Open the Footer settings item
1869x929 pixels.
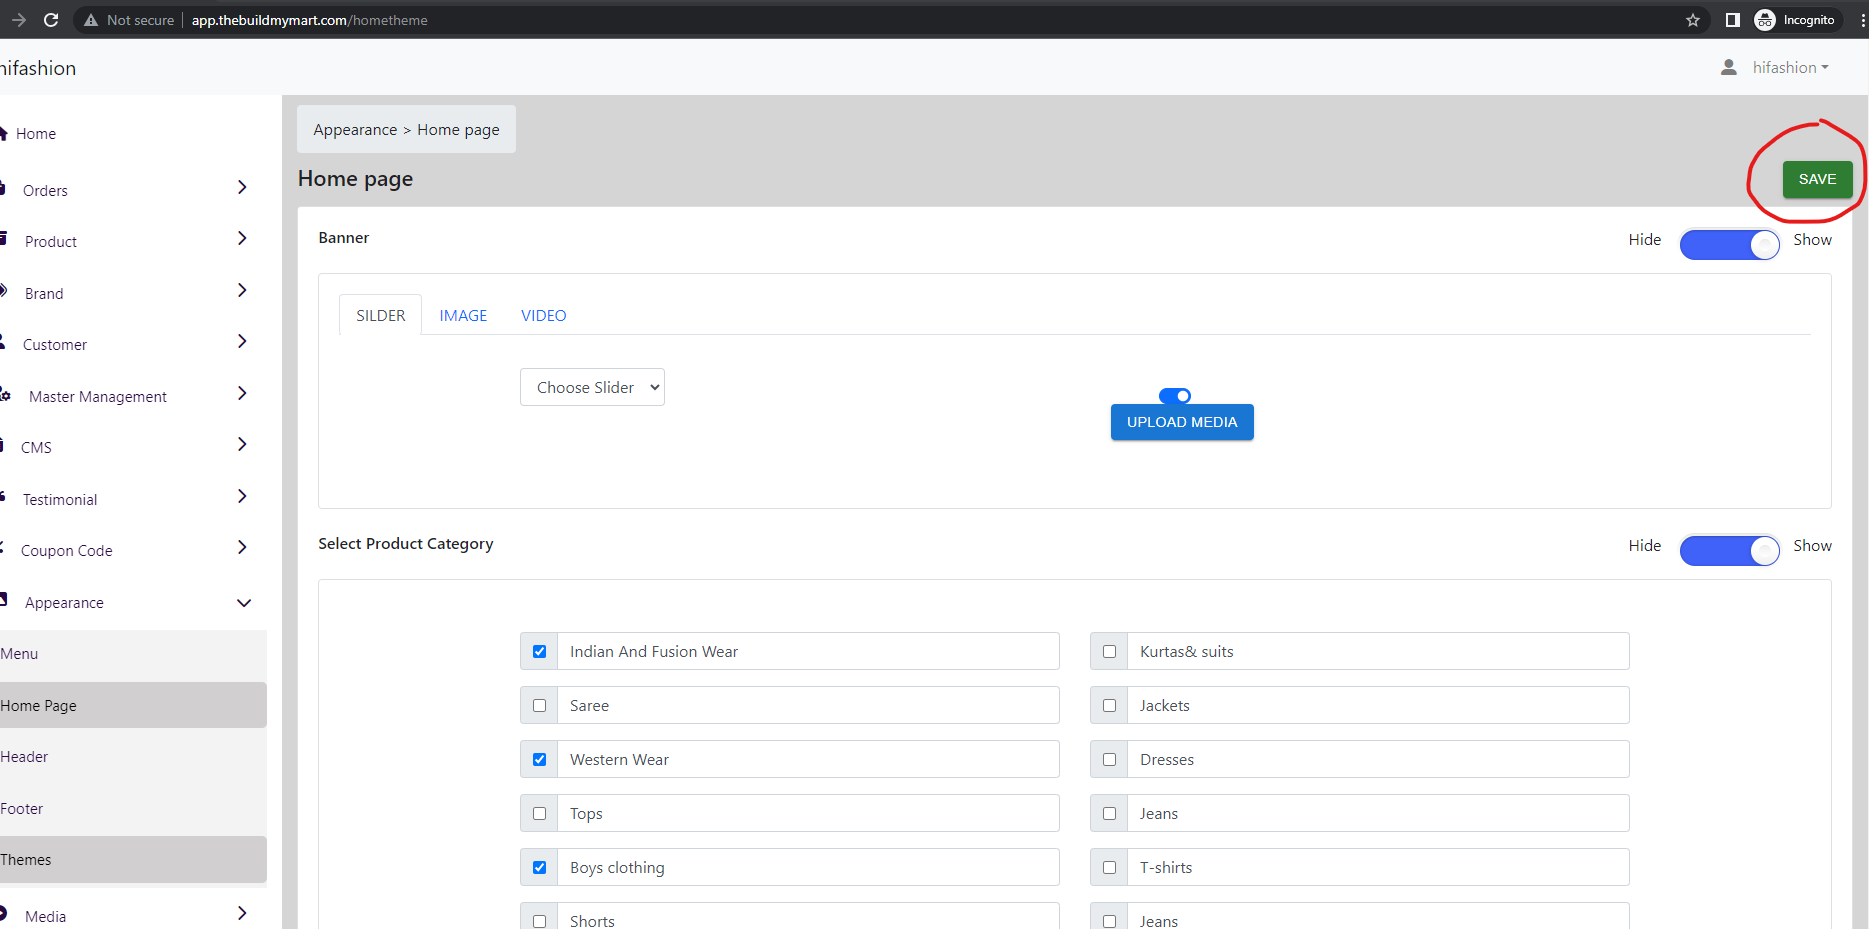133,808
